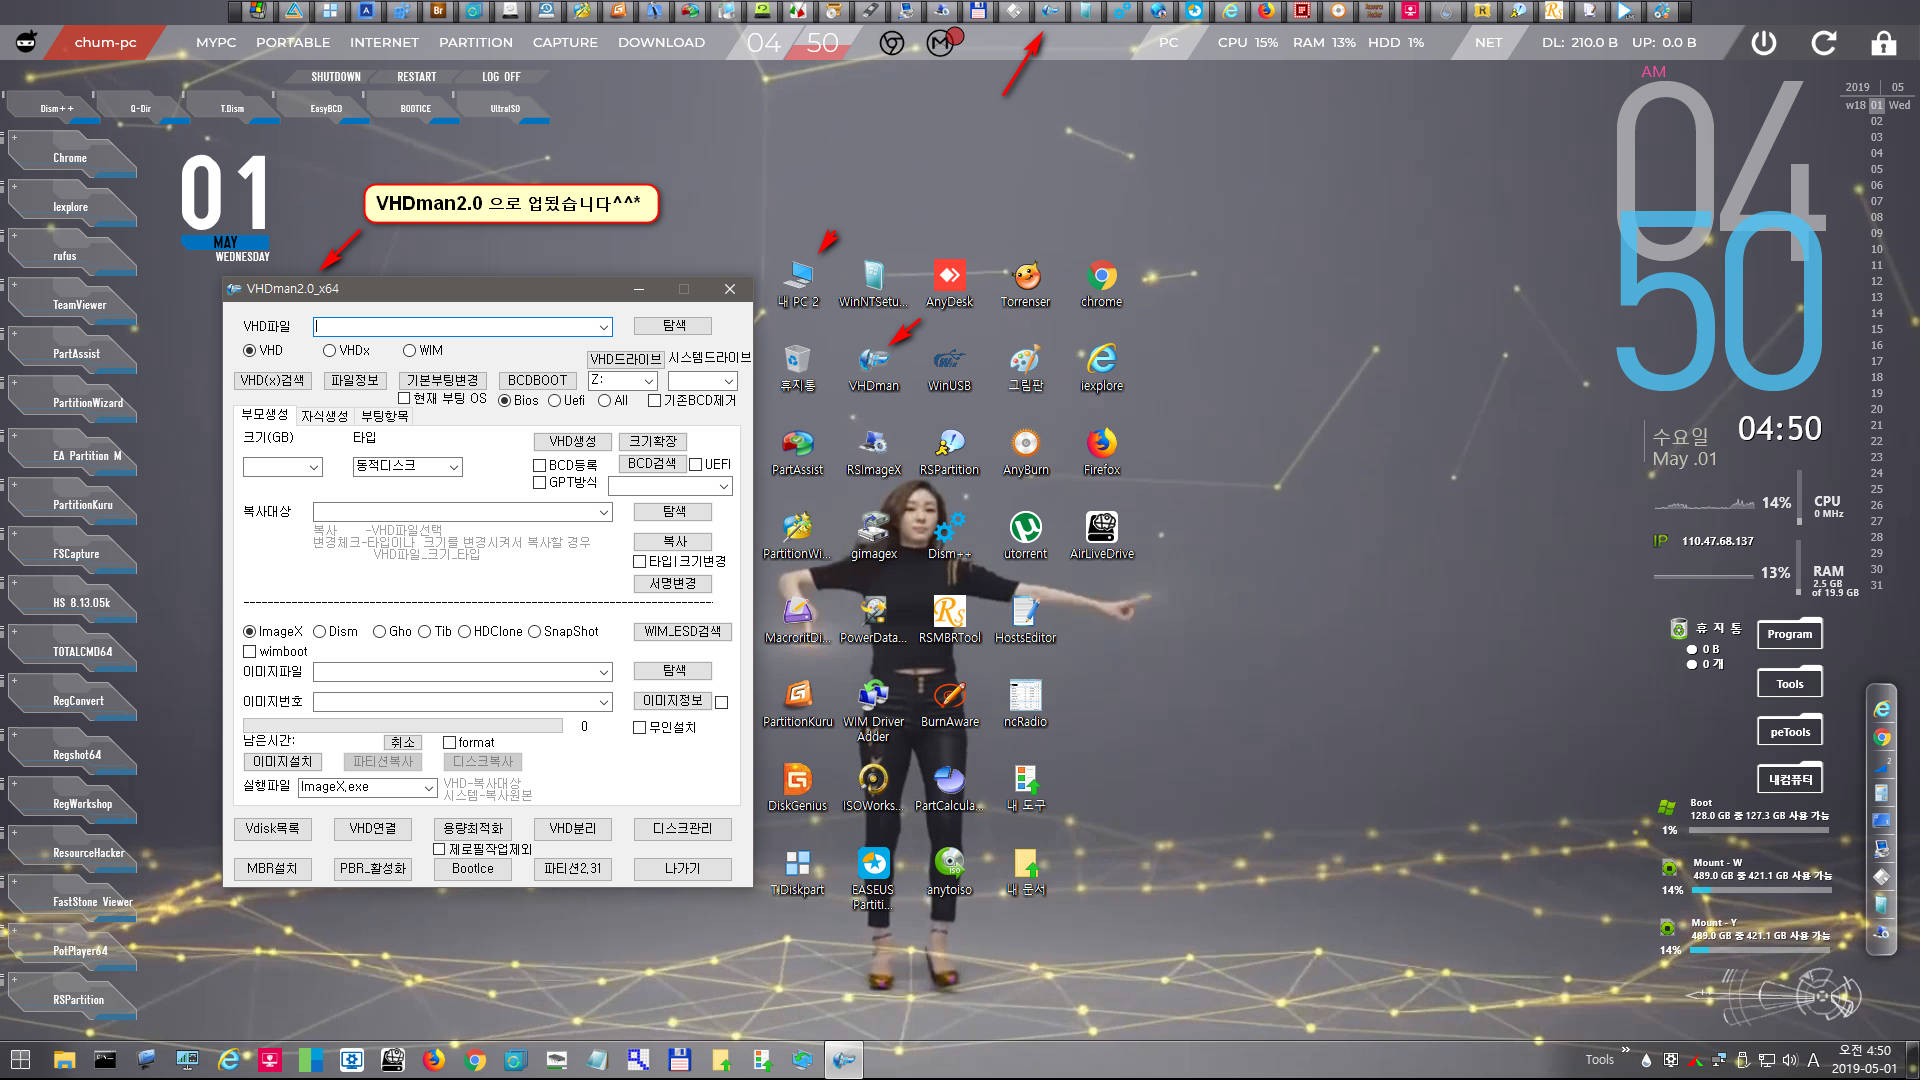Viewport: 1920px width, 1080px height.
Task: Open the BurnAware desktop icon
Action: click(x=949, y=704)
